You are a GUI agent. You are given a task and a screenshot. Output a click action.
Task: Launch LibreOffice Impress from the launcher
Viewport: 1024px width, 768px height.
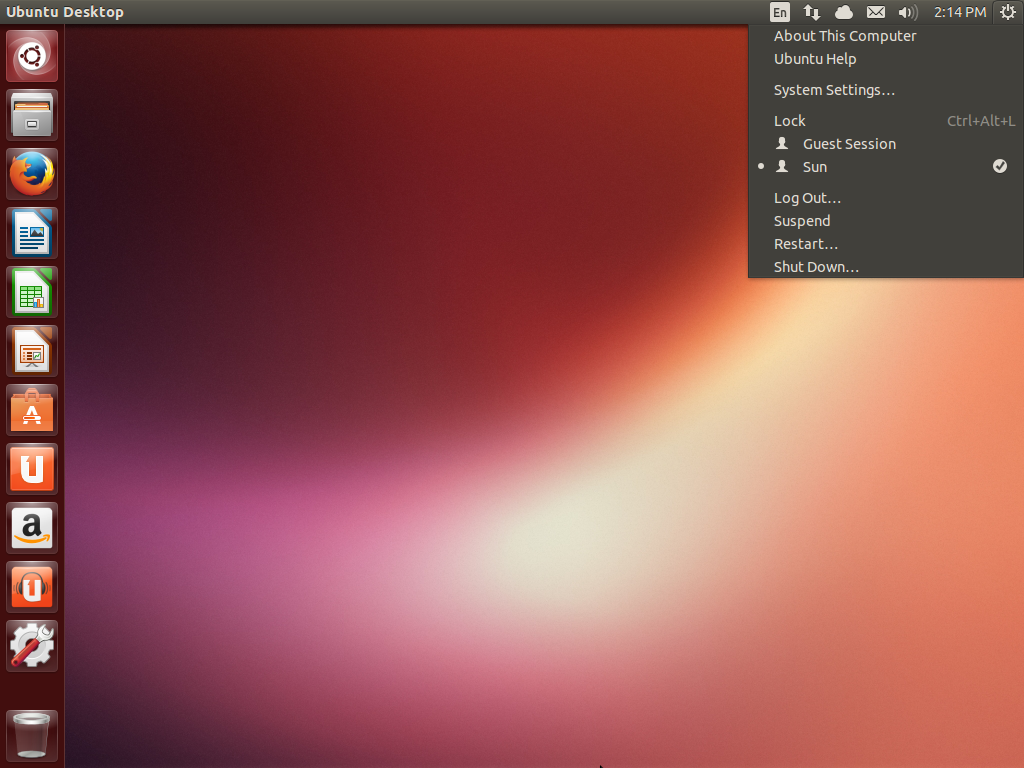tap(30, 350)
